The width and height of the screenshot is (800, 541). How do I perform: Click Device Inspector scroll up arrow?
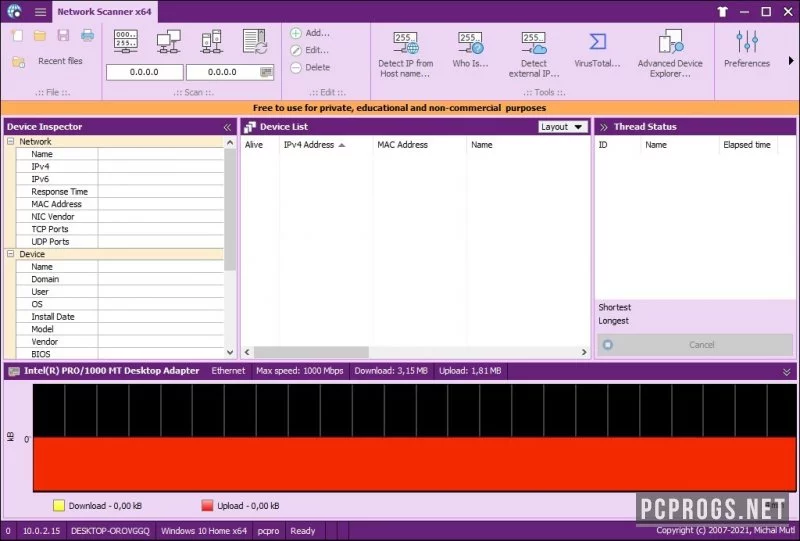[x=230, y=143]
